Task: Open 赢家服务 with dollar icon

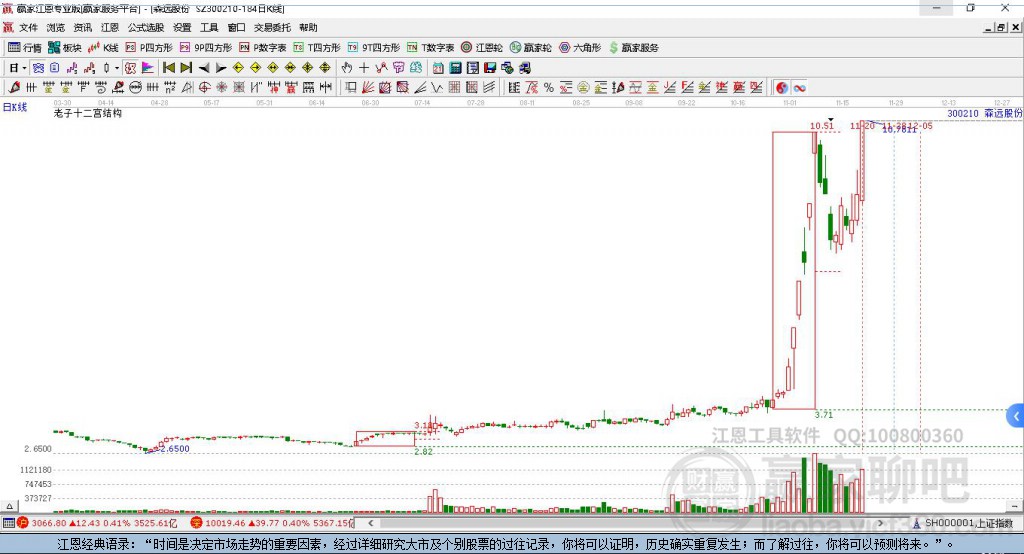Action: pyautogui.click(x=634, y=48)
